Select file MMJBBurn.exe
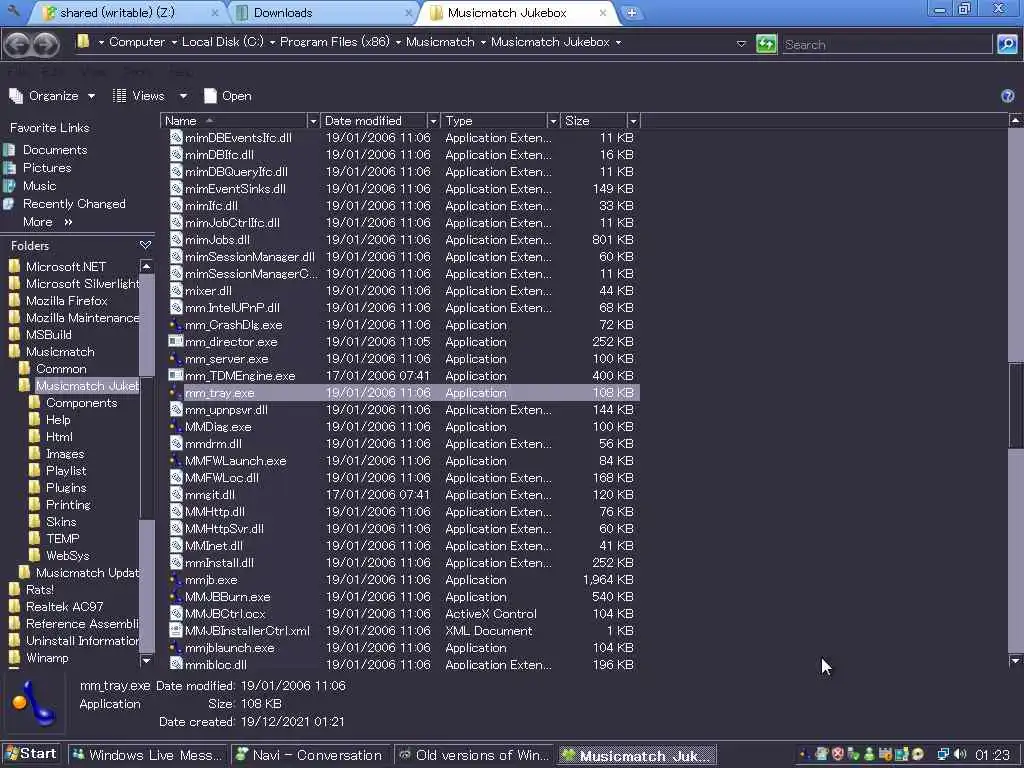 point(227,597)
